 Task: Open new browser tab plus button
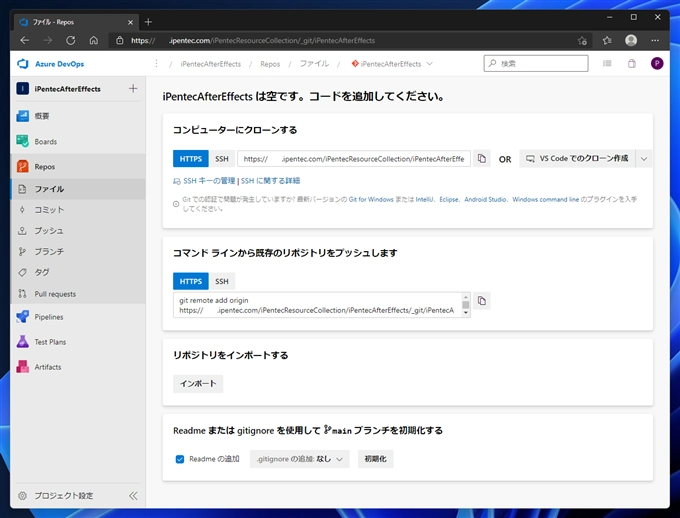pyautogui.click(x=148, y=22)
